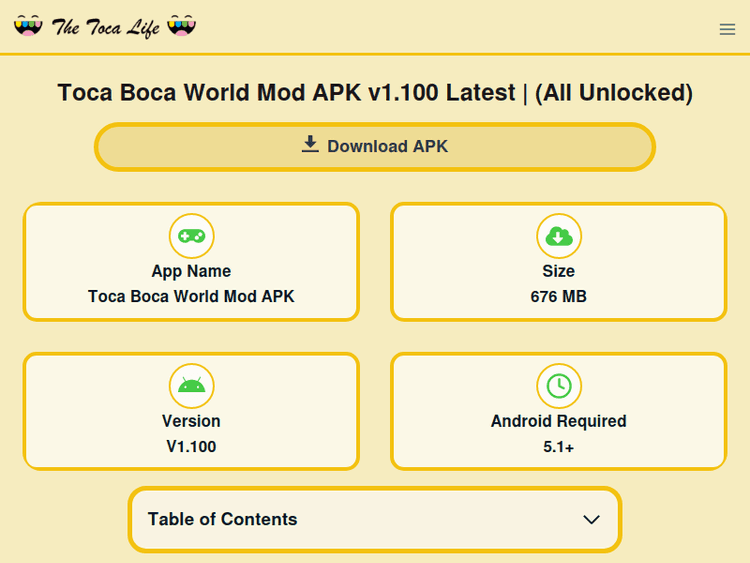Image resolution: width=750 pixels, height=563 pixels.
Task: Click the Size 676 MB card
Action: coord(558,262)
